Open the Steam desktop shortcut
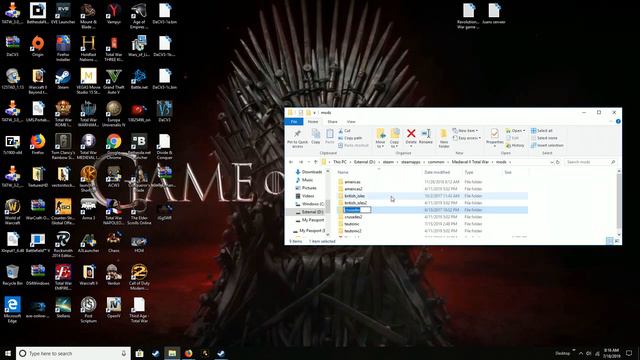 point(63,79)
